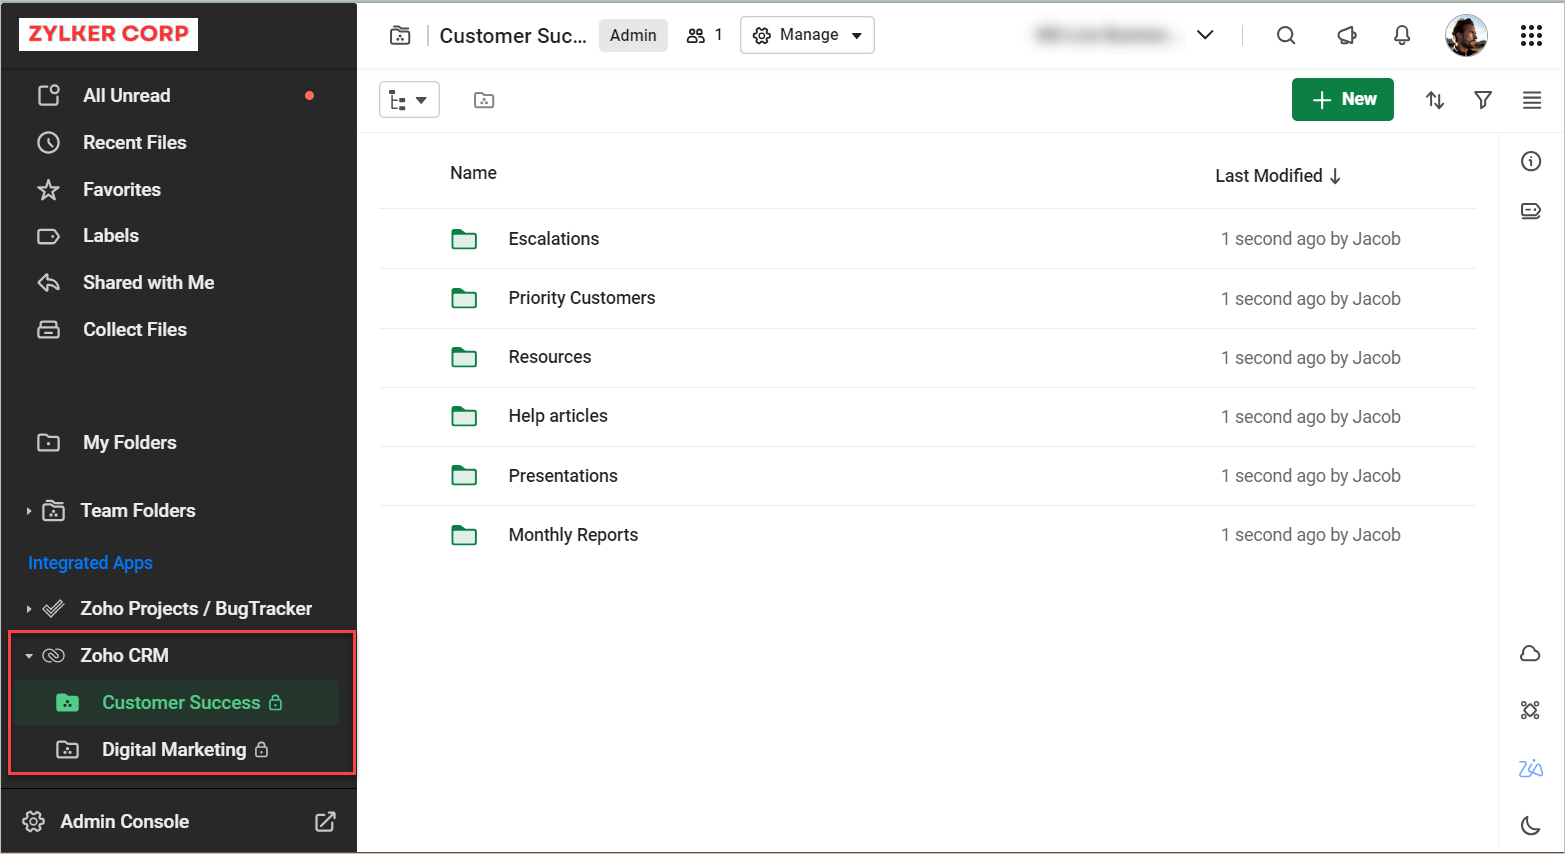Click the Monthly Reports folder icon
This screenshot has height=854, width=1565.
[464, 535]
